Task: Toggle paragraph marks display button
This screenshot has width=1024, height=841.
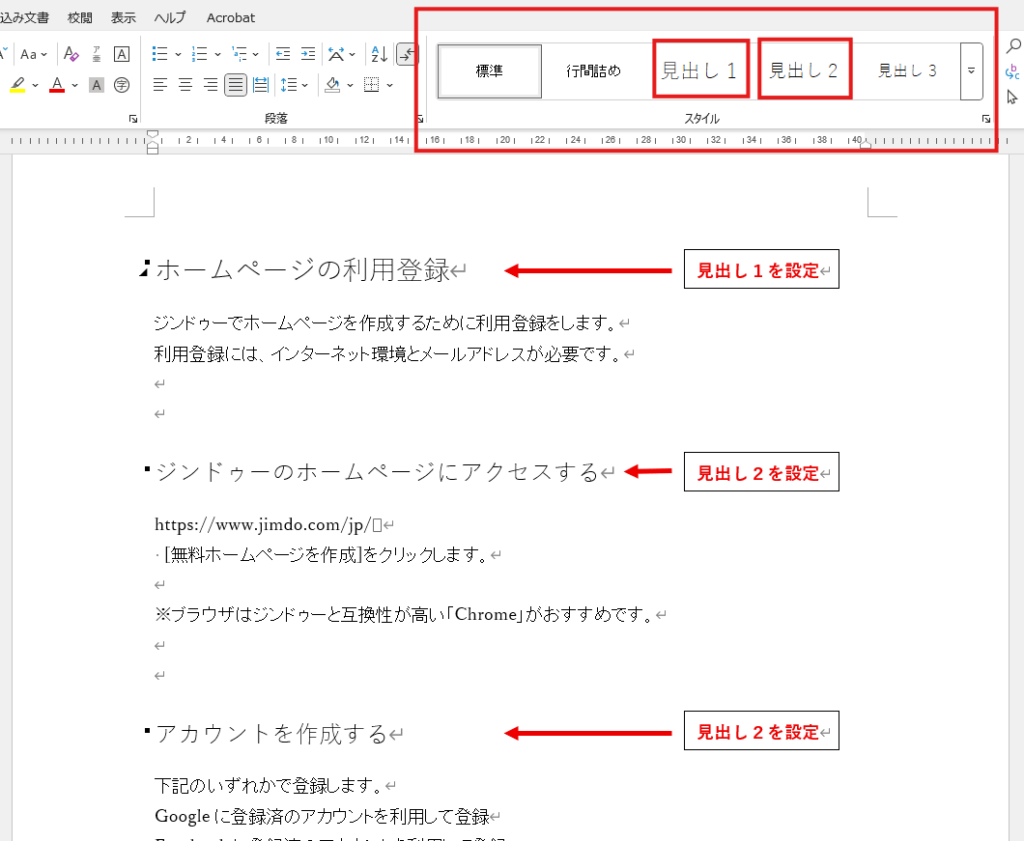Action: pos(407,54)
